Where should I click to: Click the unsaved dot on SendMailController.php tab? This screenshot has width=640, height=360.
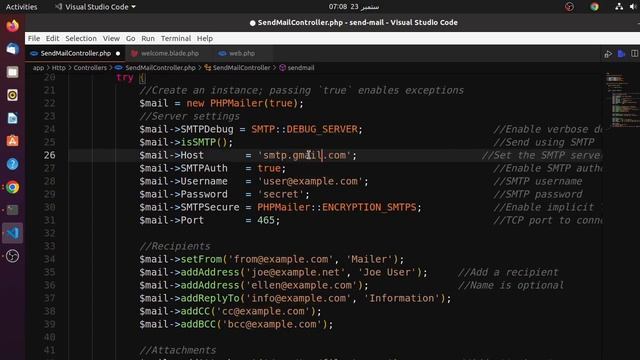coord(118,53)
